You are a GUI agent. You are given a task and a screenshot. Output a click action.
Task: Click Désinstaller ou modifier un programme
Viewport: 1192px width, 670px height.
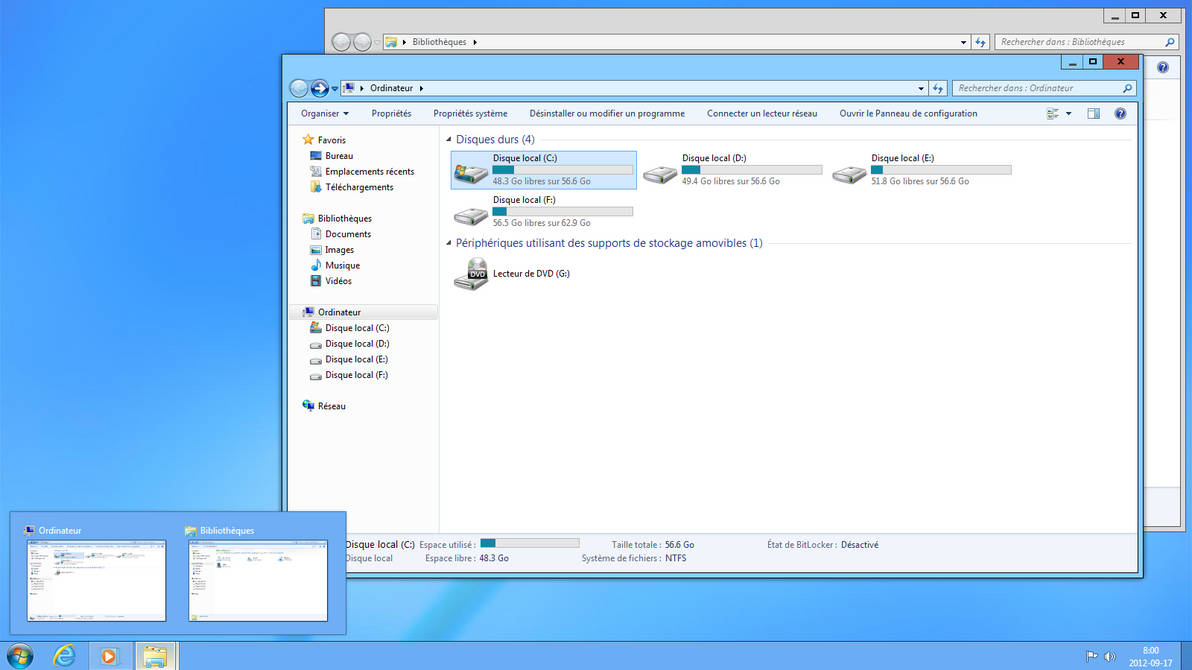[x=607, y=114]
